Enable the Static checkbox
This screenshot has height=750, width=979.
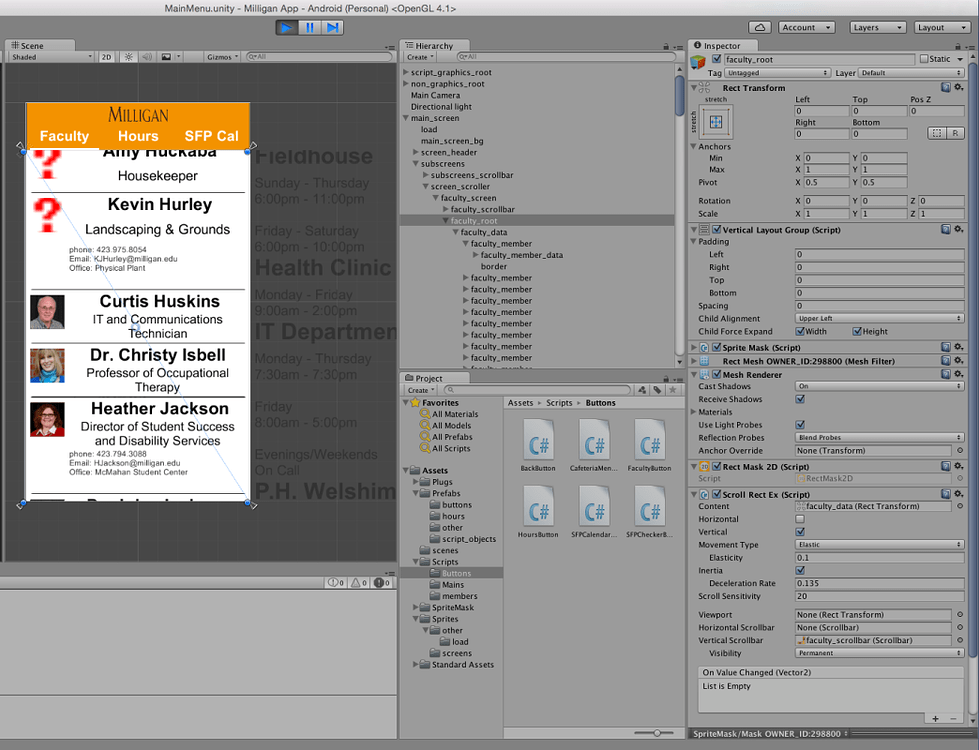pos(924,60)
